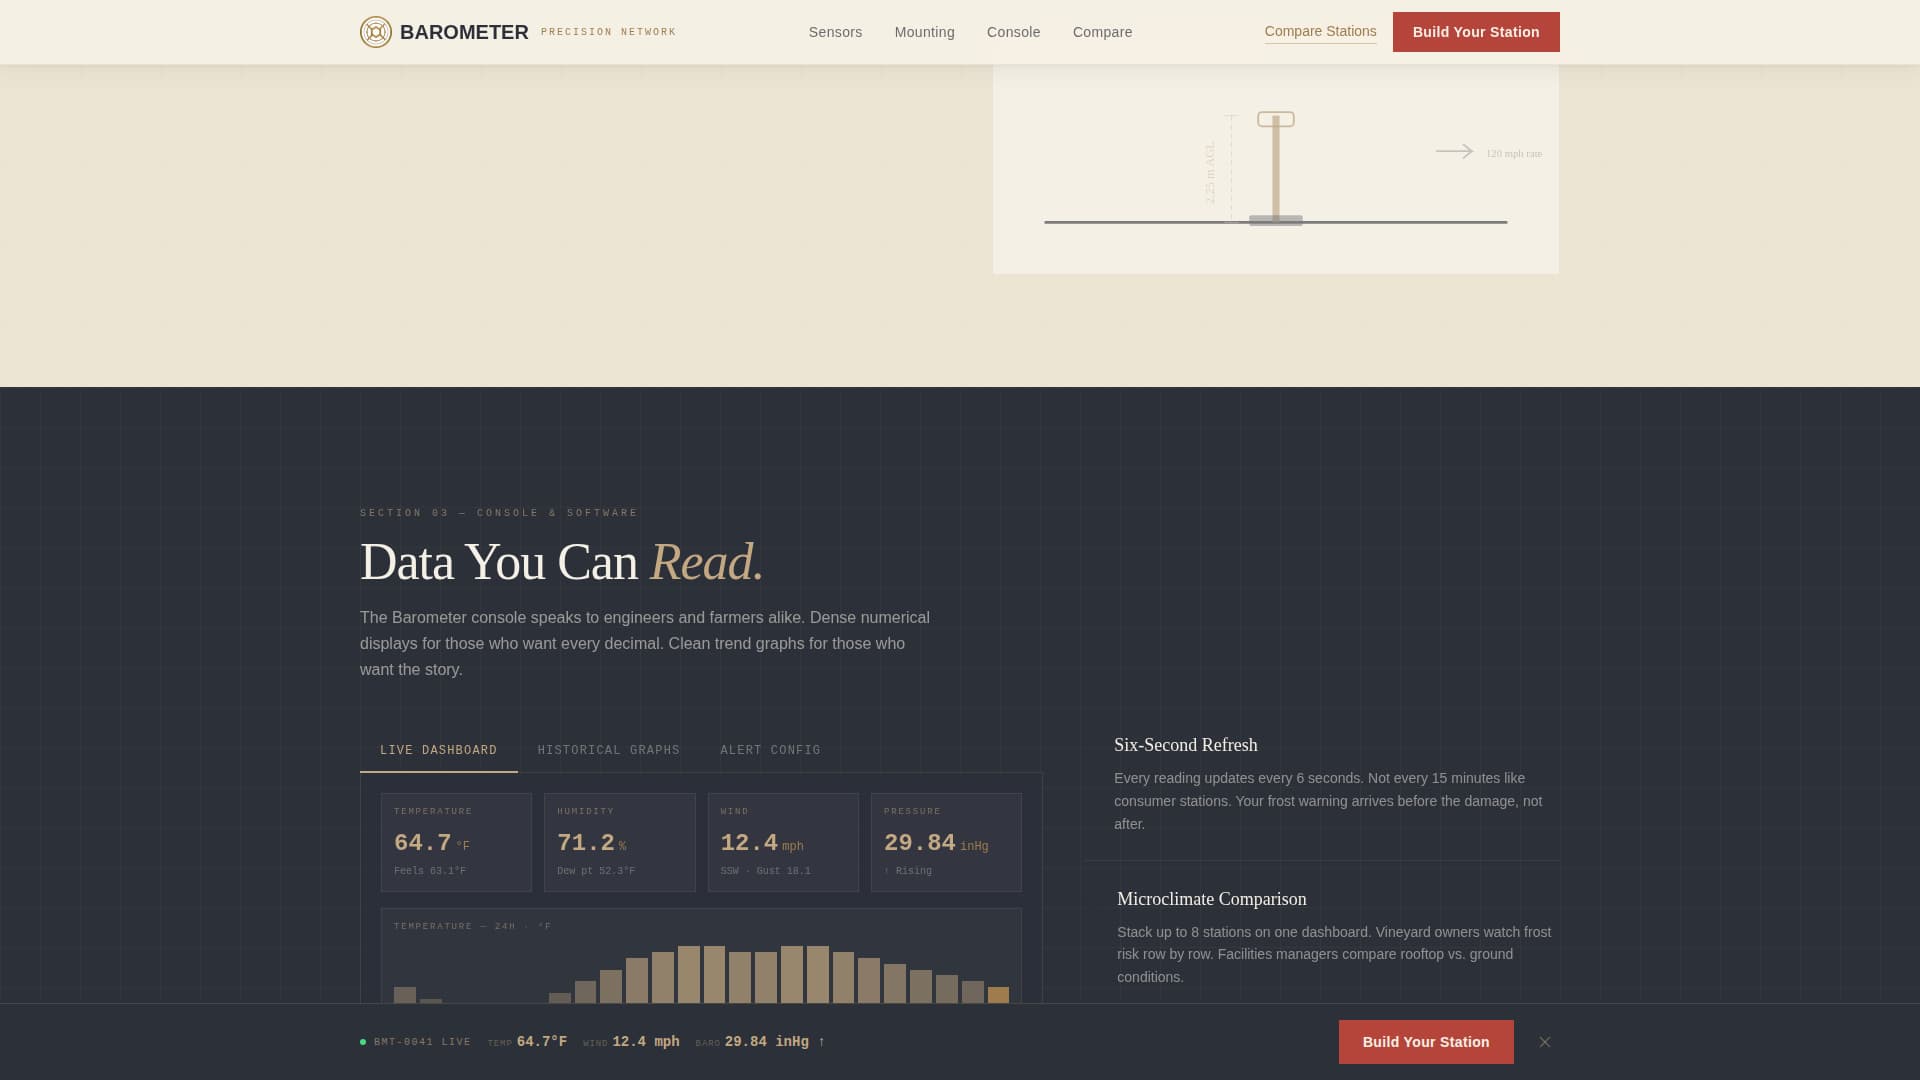Click the Barometer logo icon
The height and width of the screenshot is (1080, 1920).
(376, 31)
